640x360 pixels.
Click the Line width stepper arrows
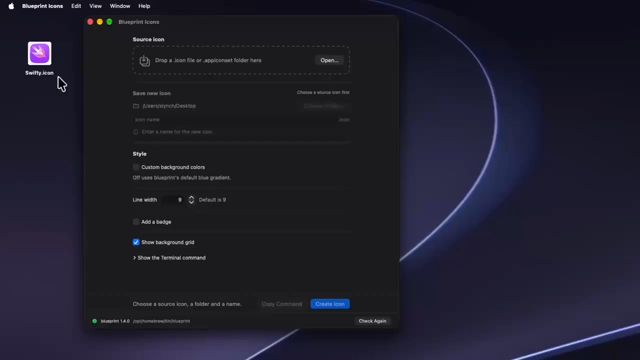[x=191, y=200]
